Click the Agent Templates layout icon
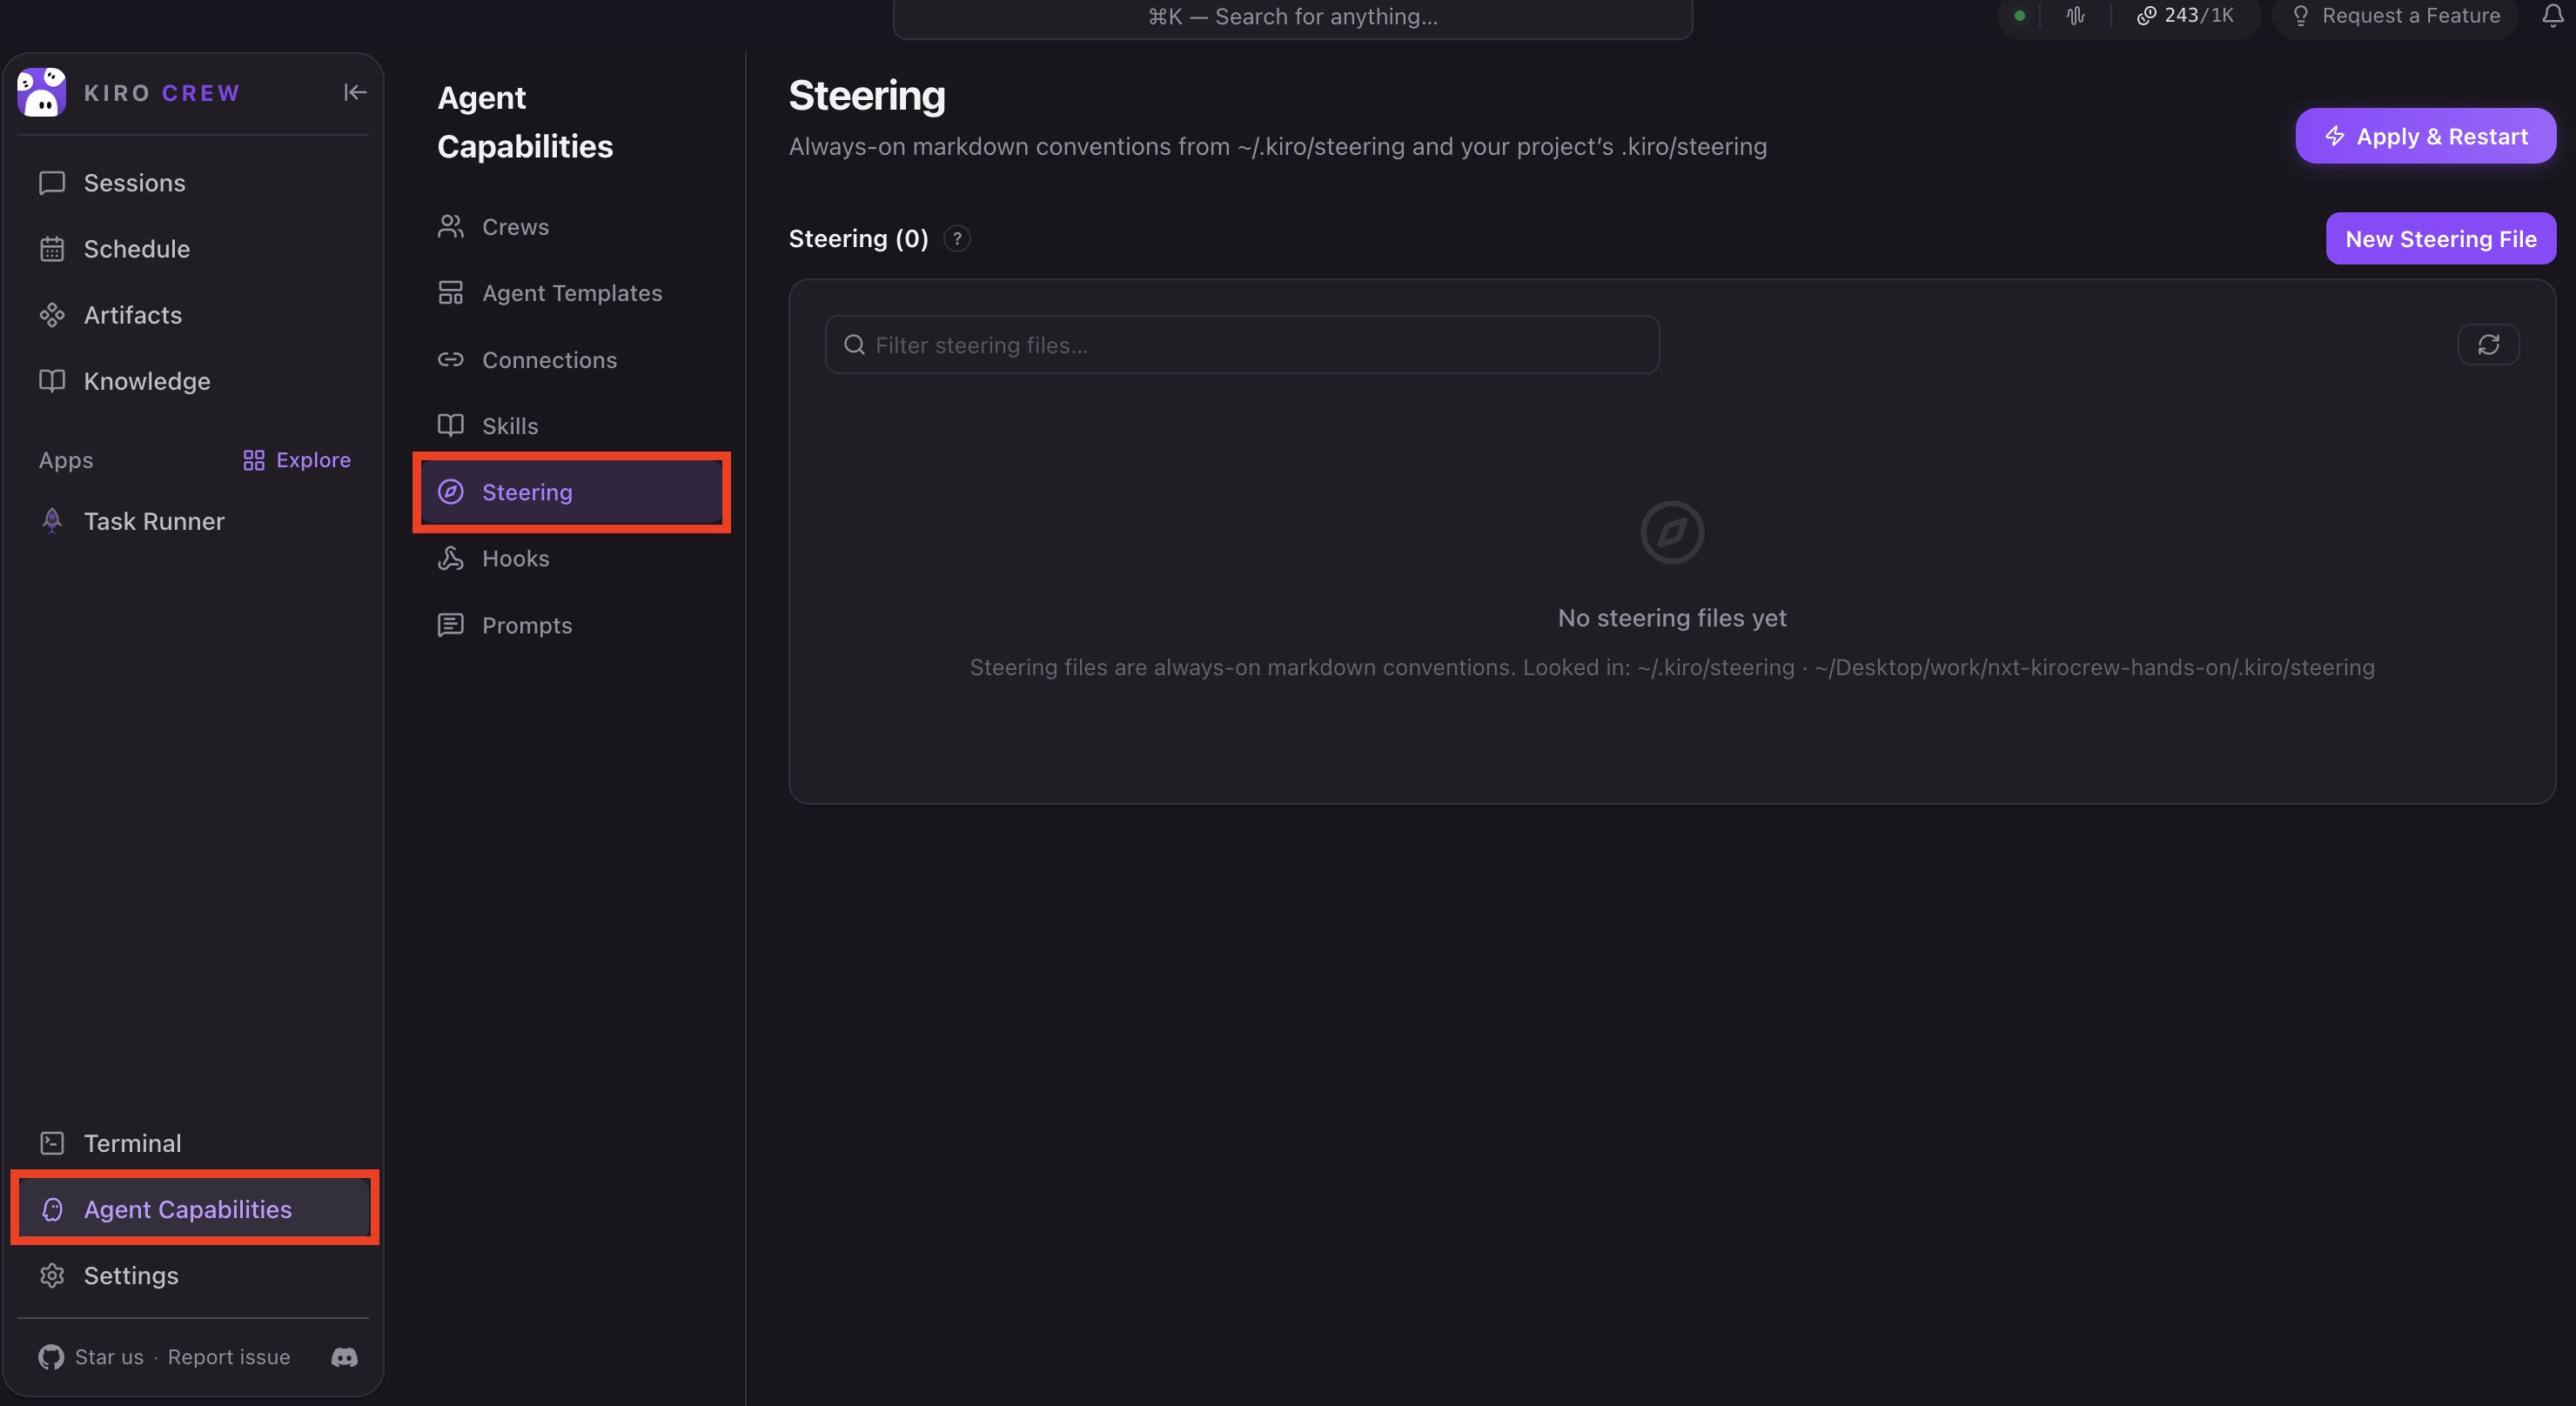 [451, 293]
